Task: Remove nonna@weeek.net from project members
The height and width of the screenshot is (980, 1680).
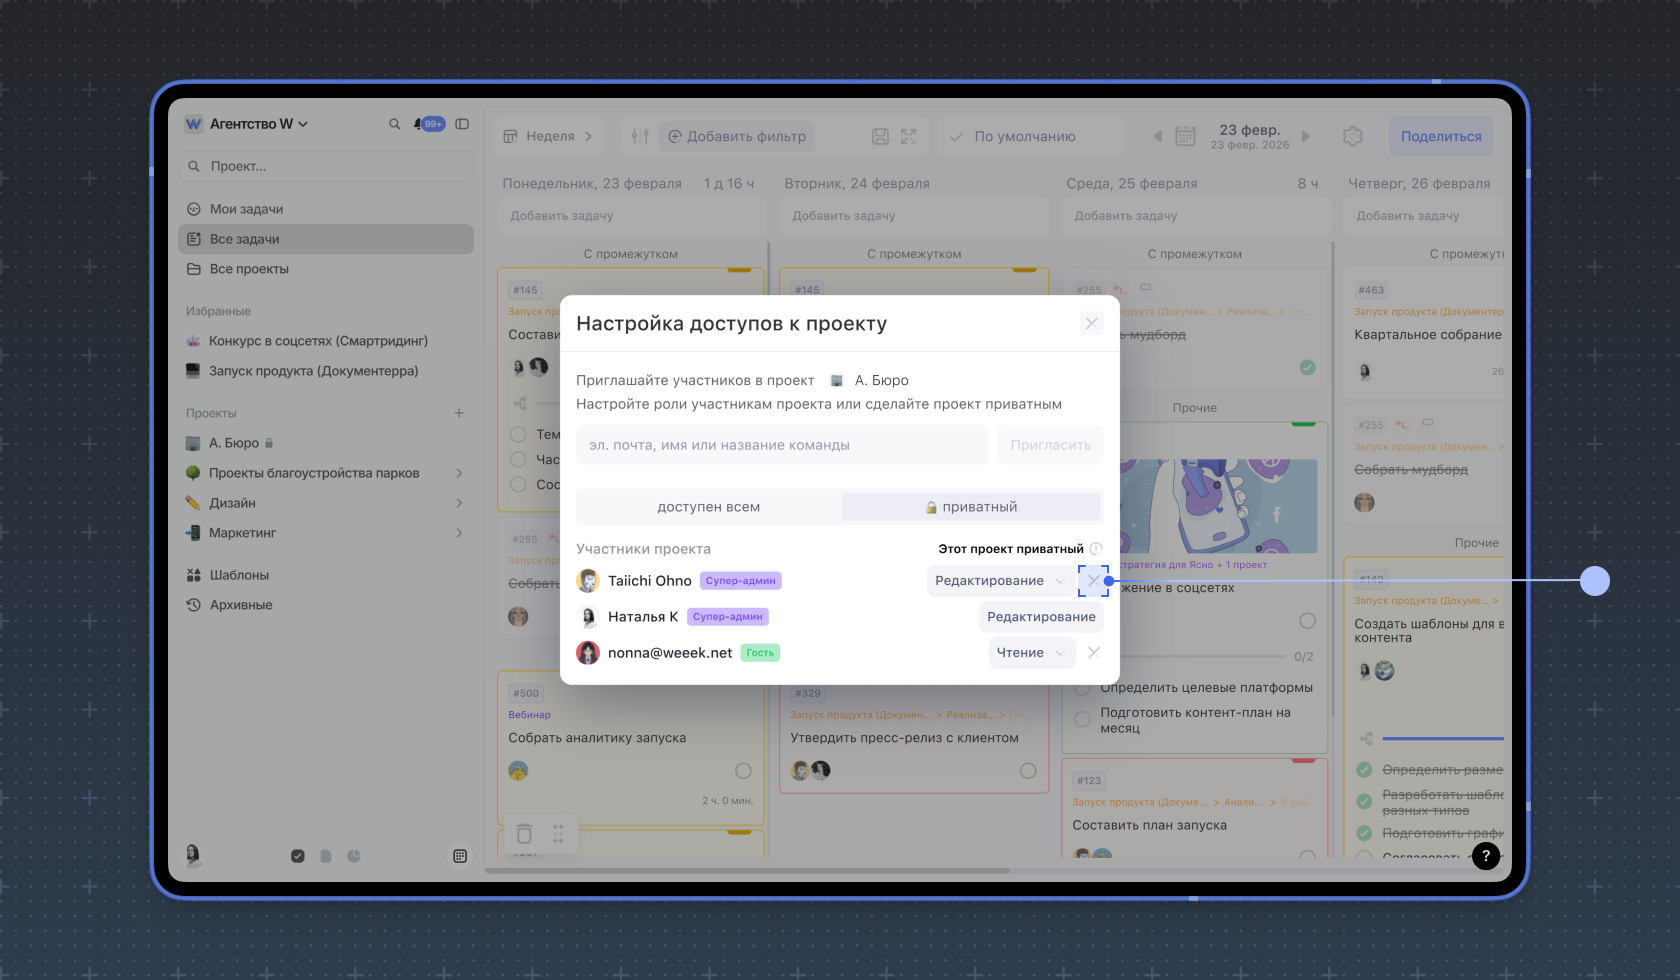Action: [x=1094, y=652]
